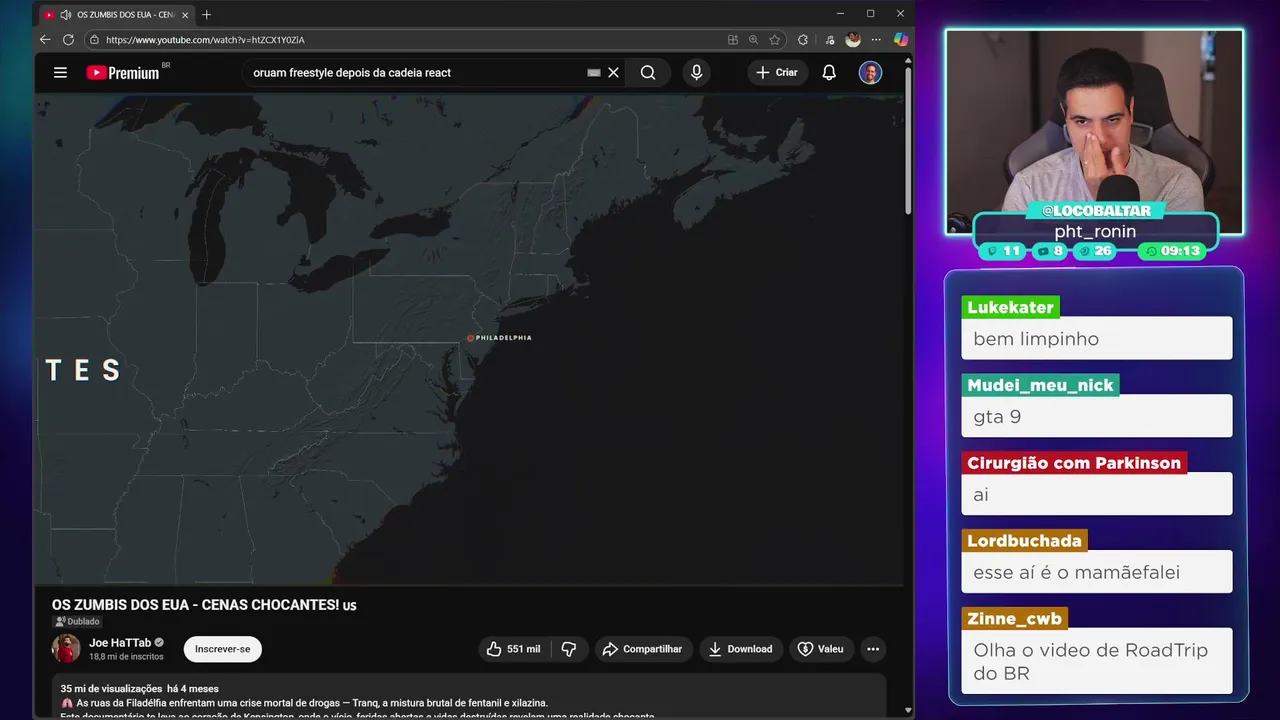This screenshot has width=1280, height=720.
Task: Open YouTube account avatar menu
Action: (x=870, y=73)
